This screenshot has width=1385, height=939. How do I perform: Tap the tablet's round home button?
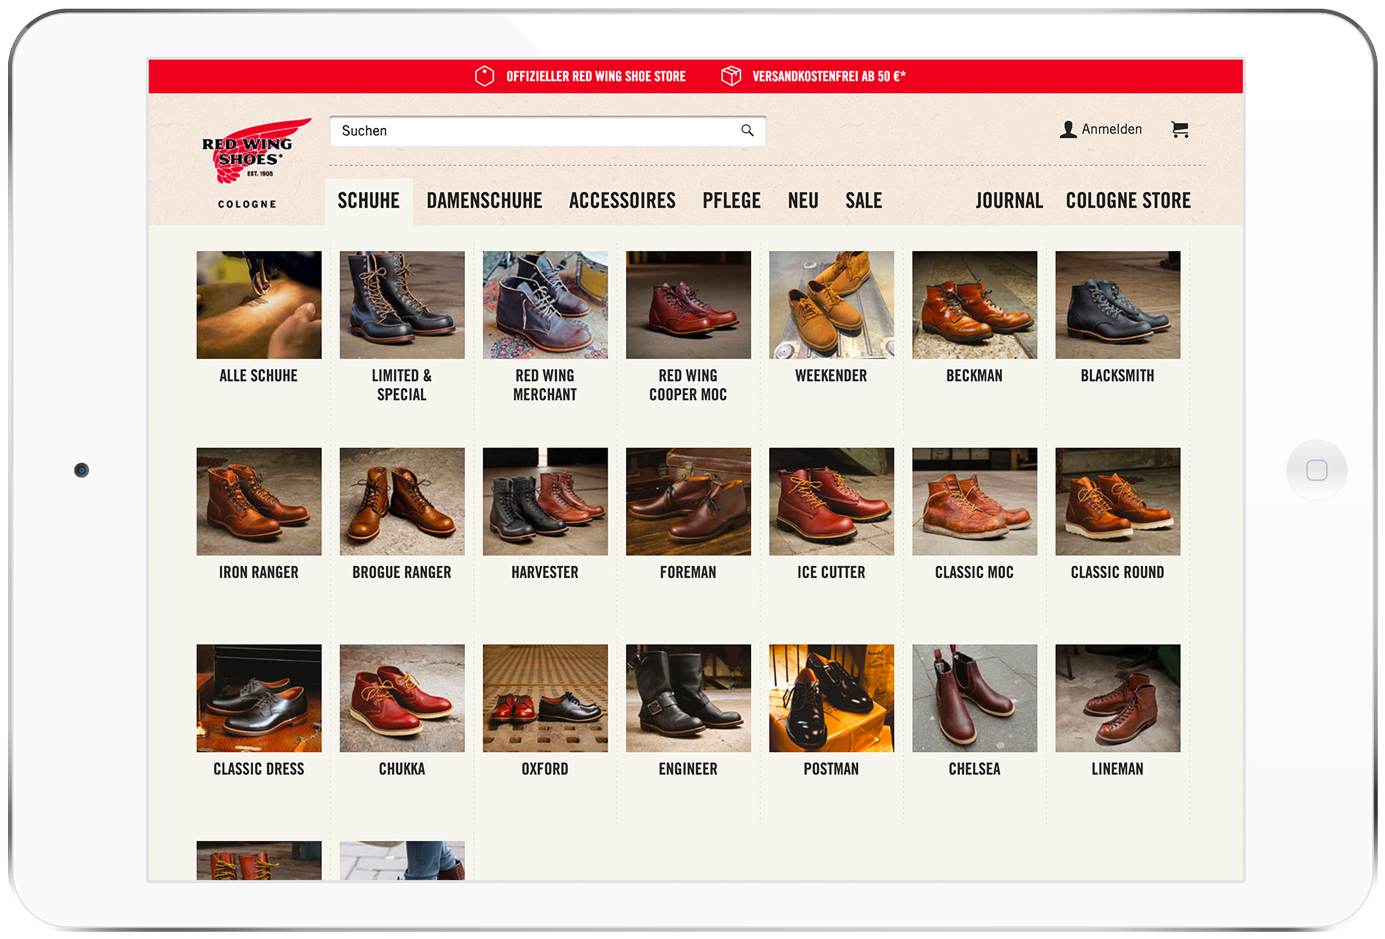tap(1316, 470)
